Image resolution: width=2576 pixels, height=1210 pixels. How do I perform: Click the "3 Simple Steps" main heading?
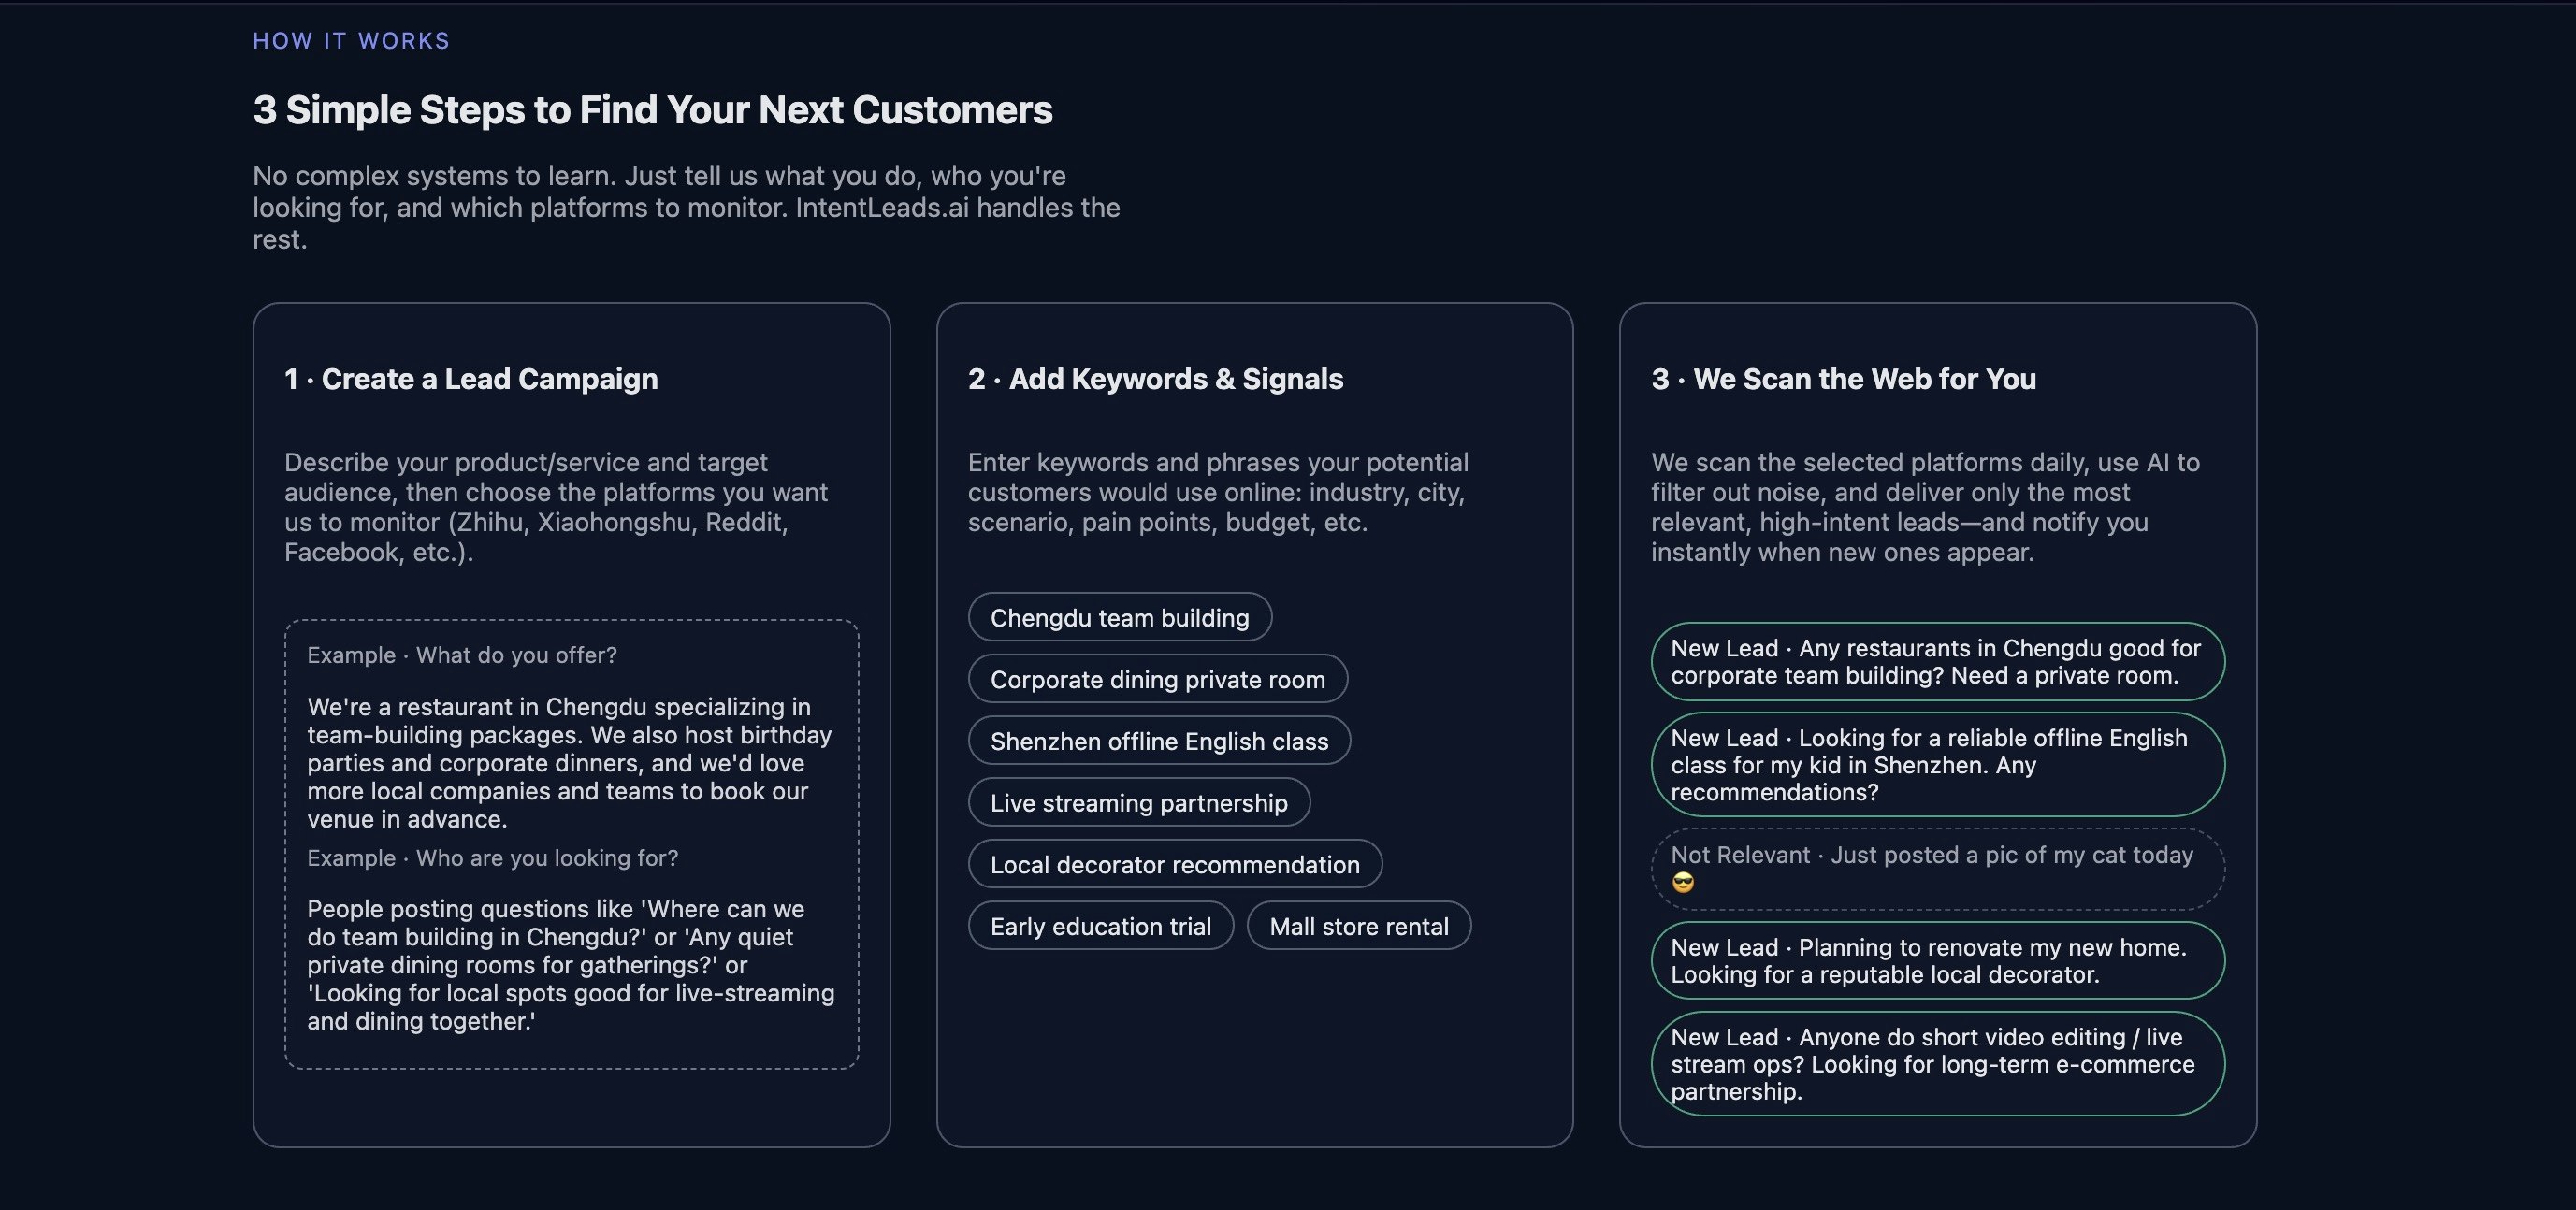coord(653,110)
